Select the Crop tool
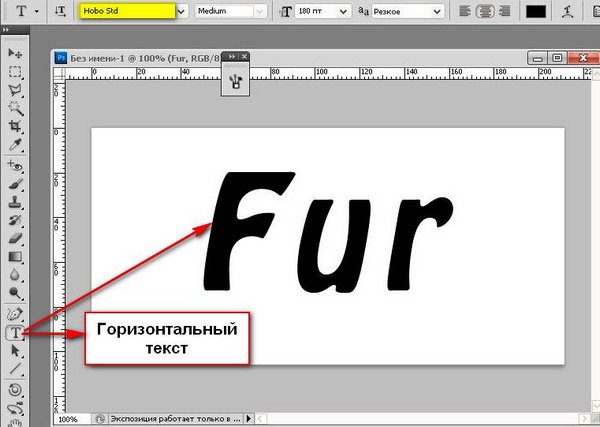This screenshot has width=600, height=427. tap(15, 127)
